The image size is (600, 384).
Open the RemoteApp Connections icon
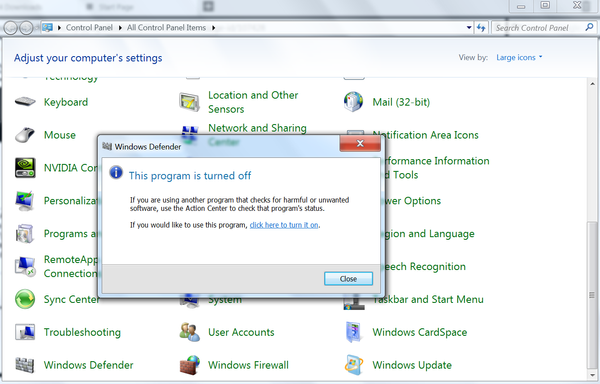25,267
